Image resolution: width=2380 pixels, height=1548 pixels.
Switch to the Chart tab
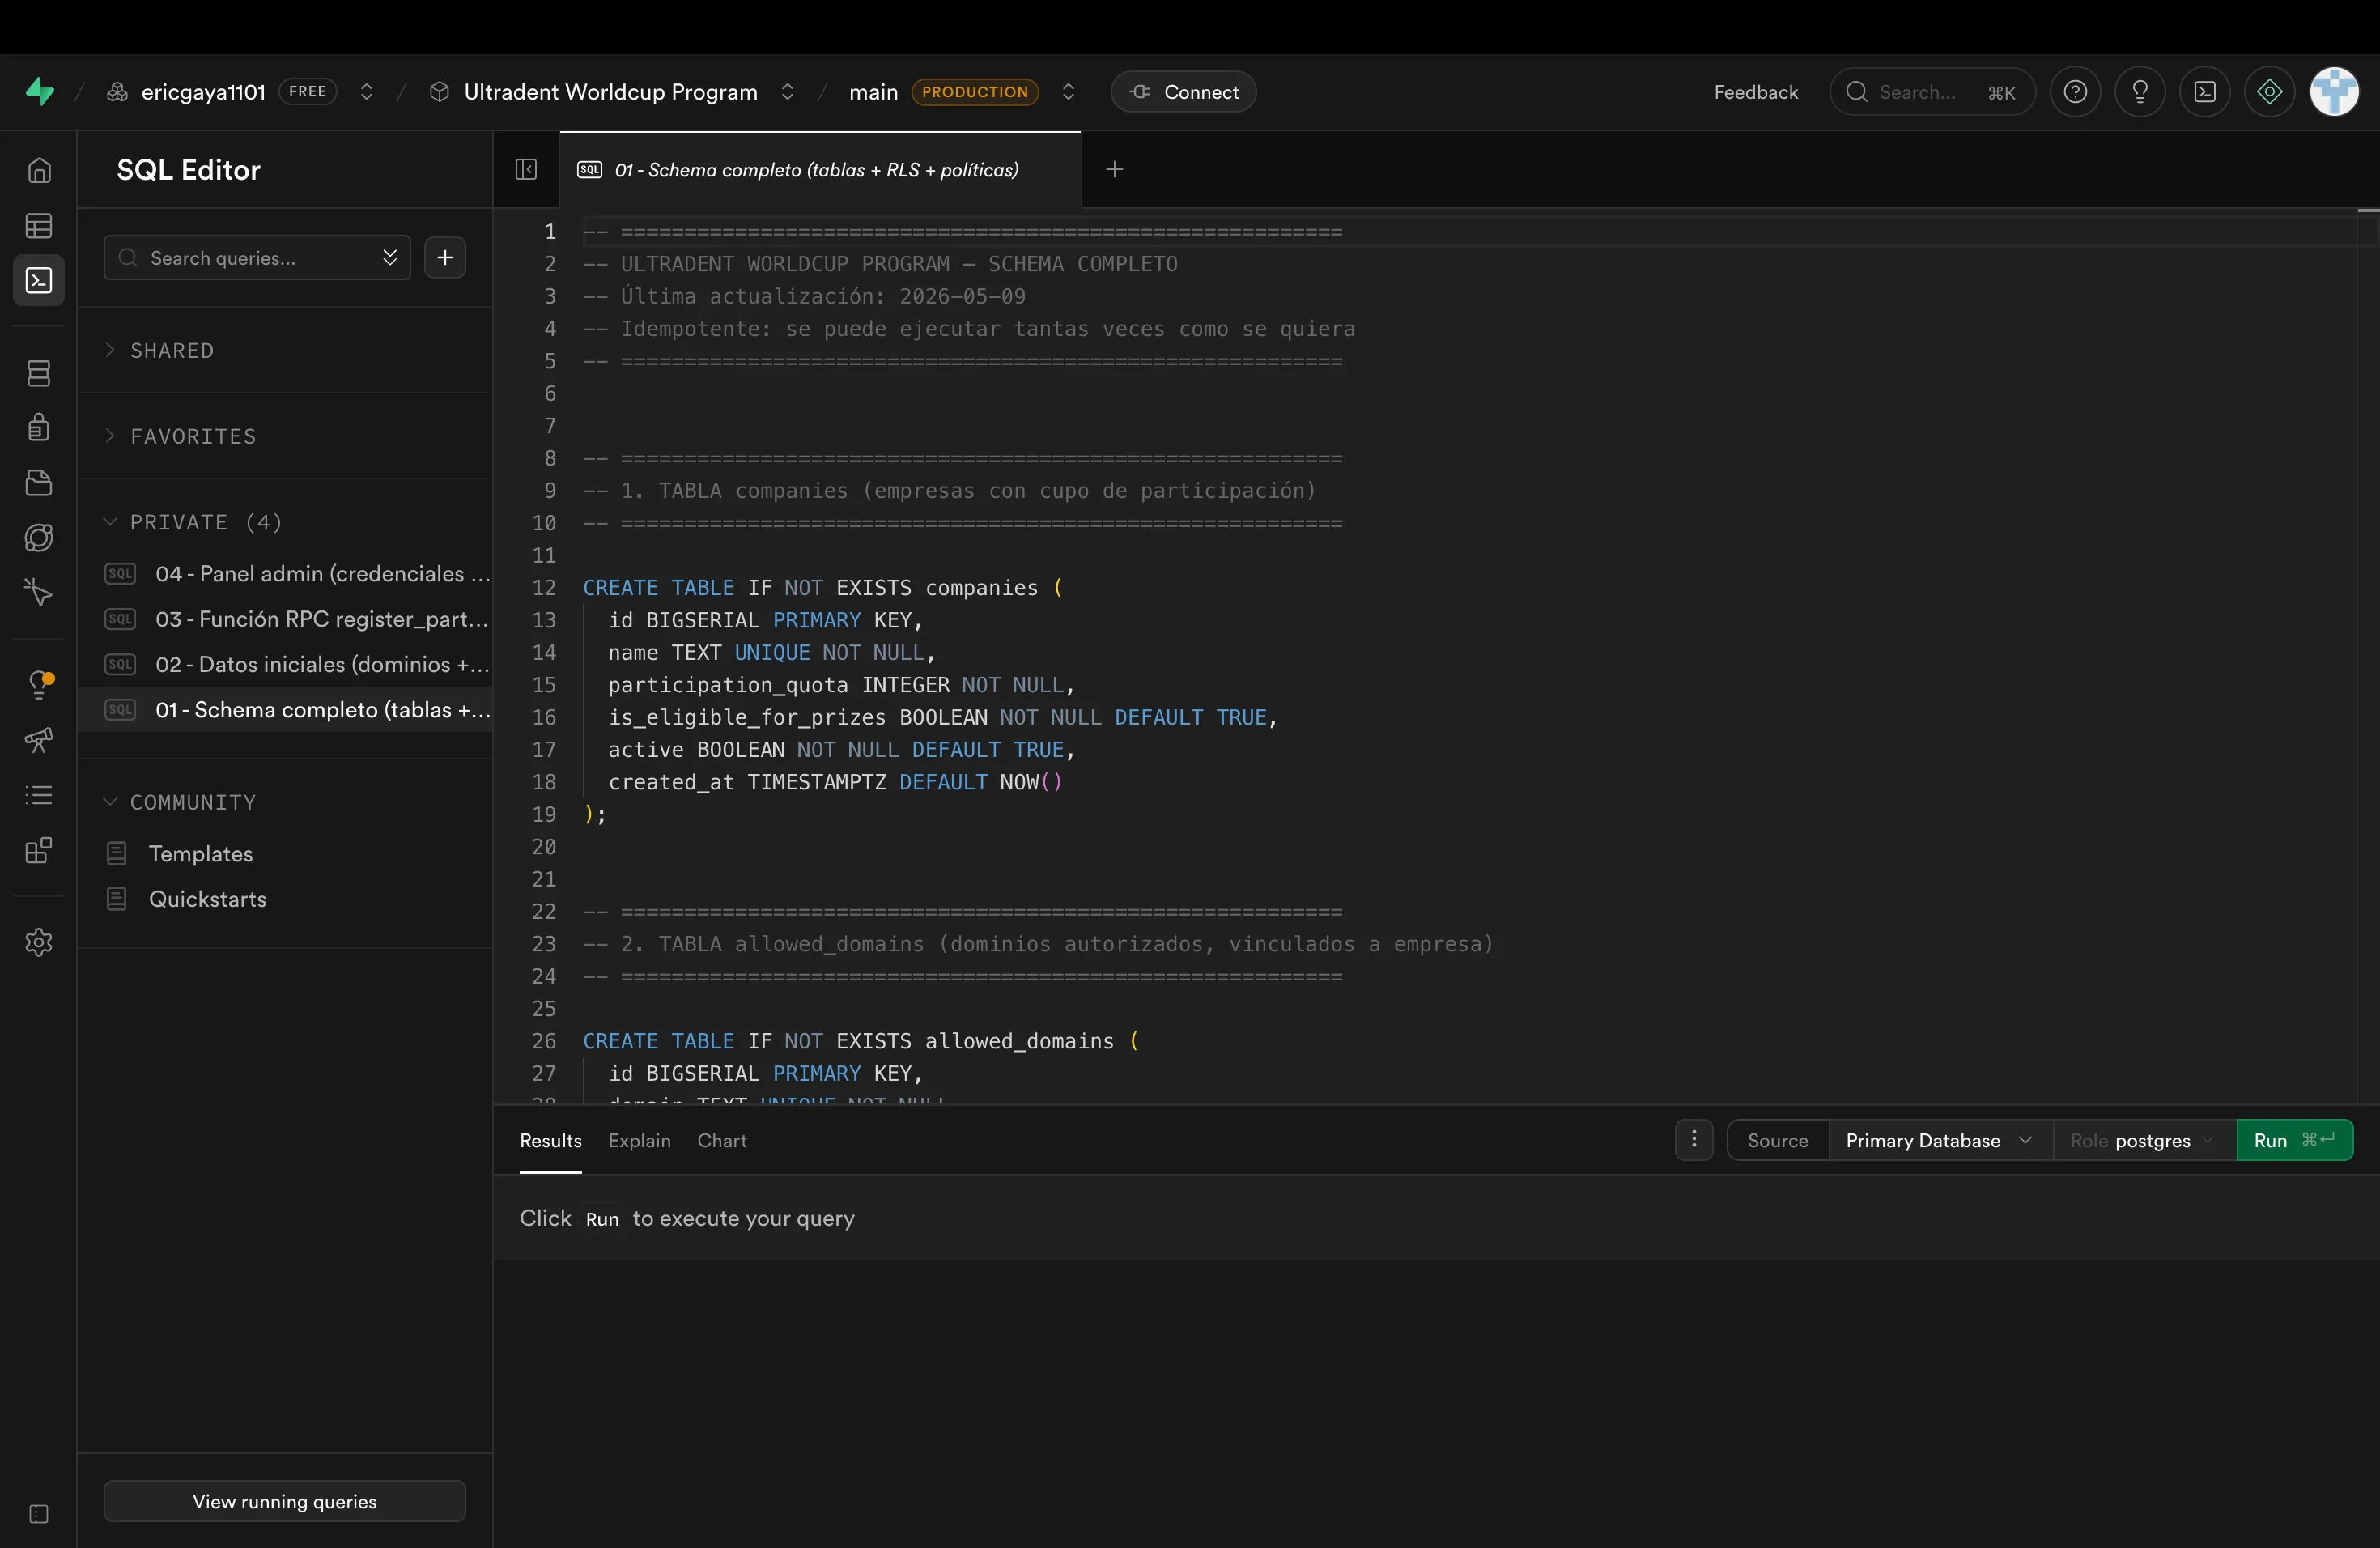coord(722,1141)
